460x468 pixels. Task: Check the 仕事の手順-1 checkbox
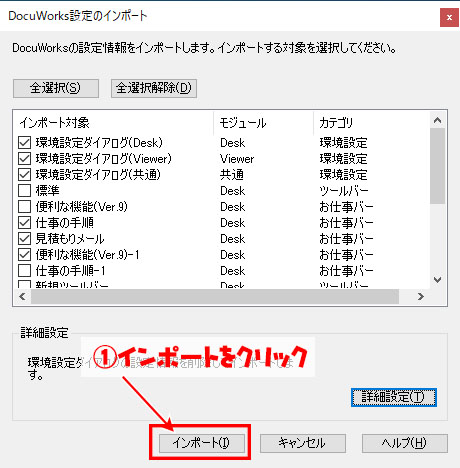click(x=24, y=271)
